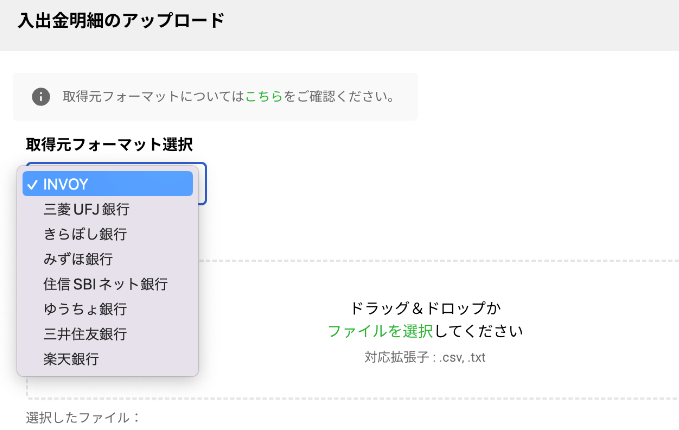Click 対応拡張子 .csv, .txt text
Viewport: 679px width, 430px height.
coord(425,358)
